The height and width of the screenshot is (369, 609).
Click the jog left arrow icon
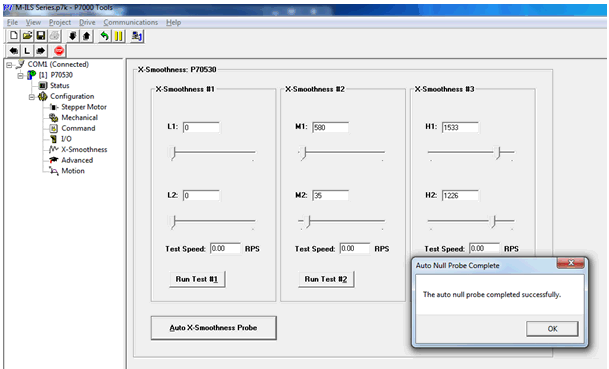(x=14, y=51)
